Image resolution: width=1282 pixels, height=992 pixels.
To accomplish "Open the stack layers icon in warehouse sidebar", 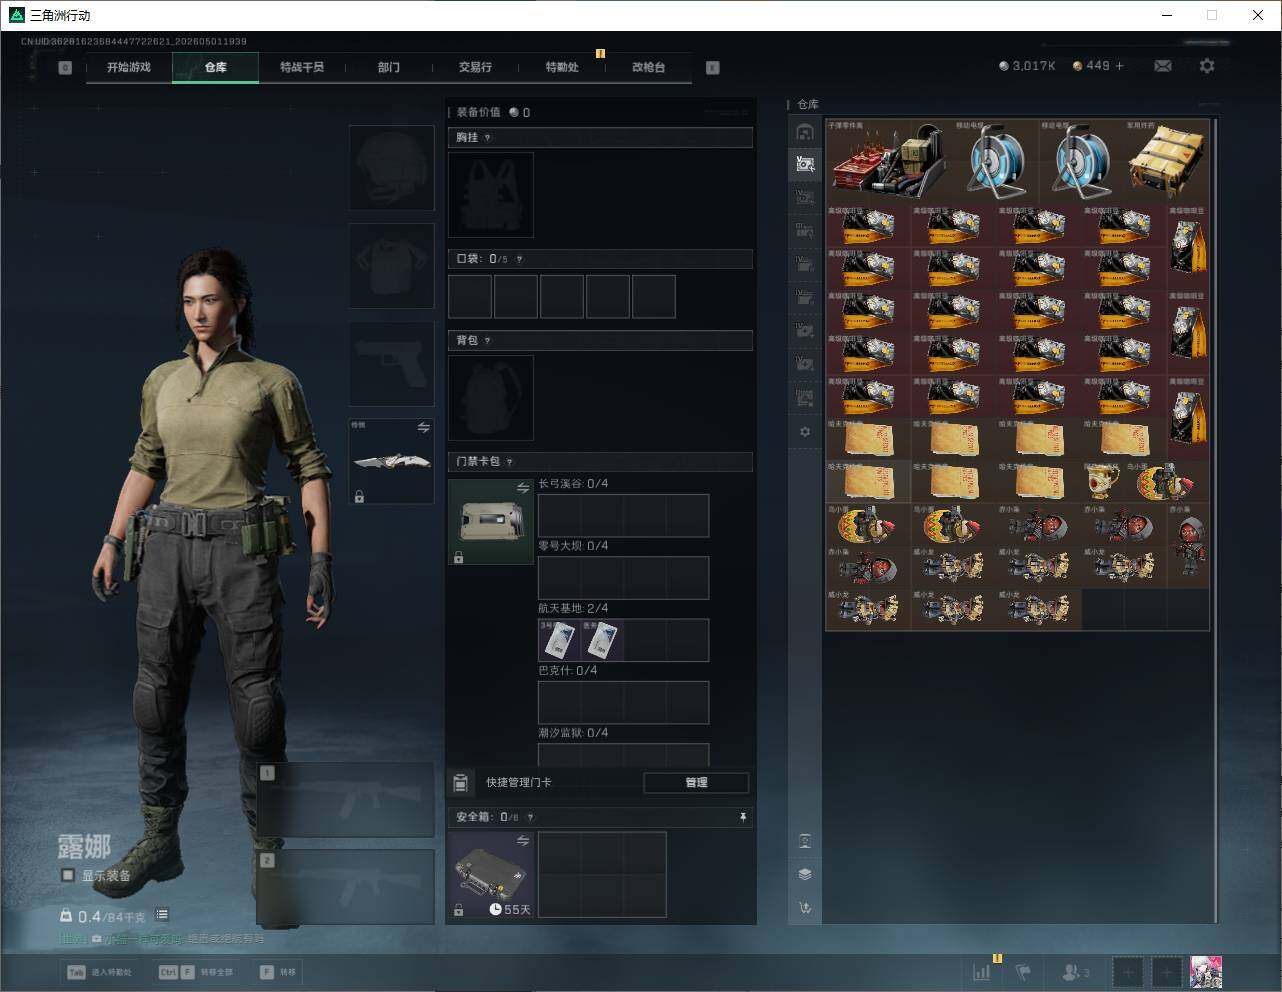I will click(805, 874).
